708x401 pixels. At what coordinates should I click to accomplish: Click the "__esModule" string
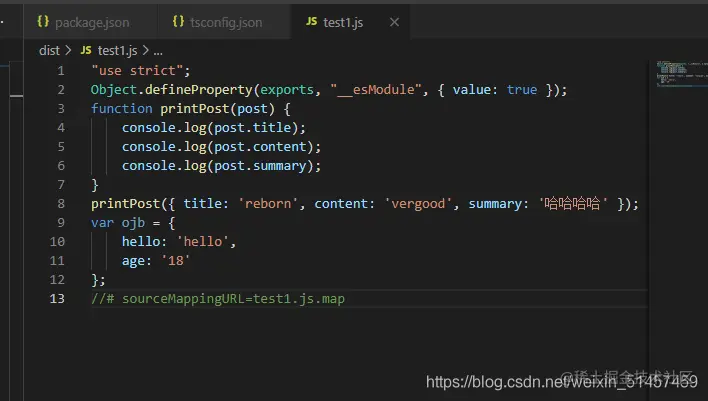click(x=376, y=89)
